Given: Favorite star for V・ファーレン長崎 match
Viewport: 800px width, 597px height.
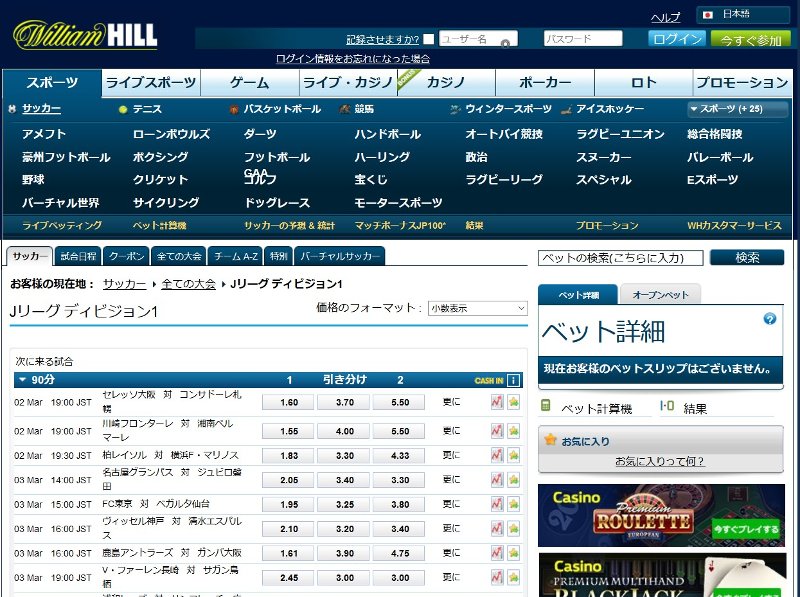Looking at the screenshot, I should coord(513,578).
